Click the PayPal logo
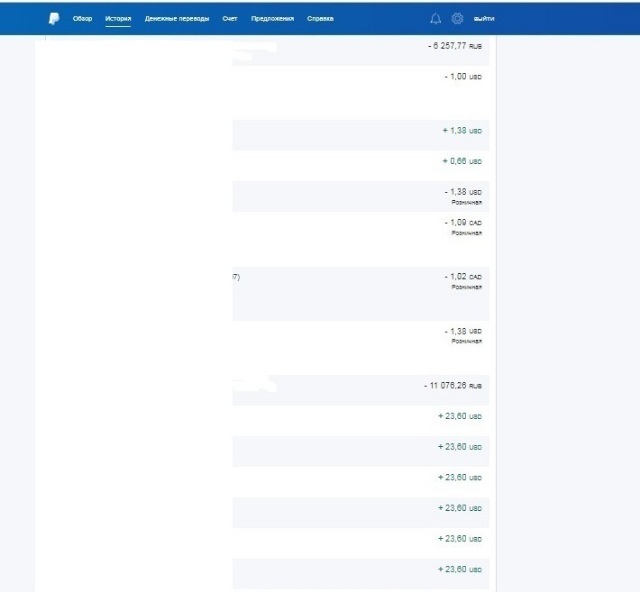 (x=53, y=18)
